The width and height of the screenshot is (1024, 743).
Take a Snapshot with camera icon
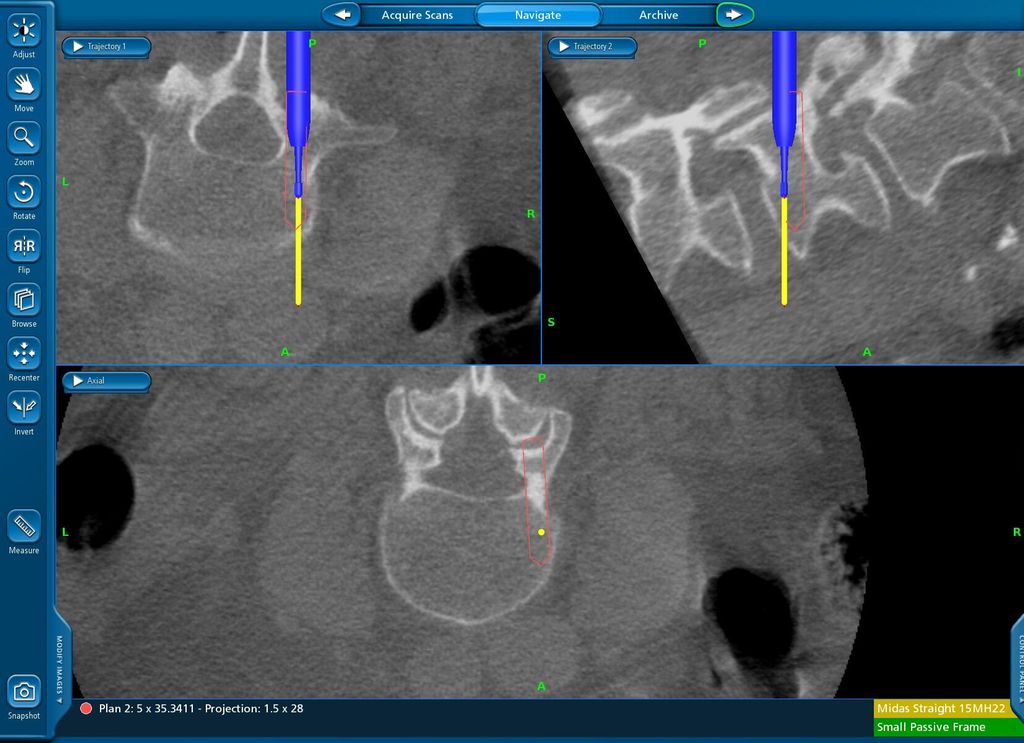pos(24,692)
